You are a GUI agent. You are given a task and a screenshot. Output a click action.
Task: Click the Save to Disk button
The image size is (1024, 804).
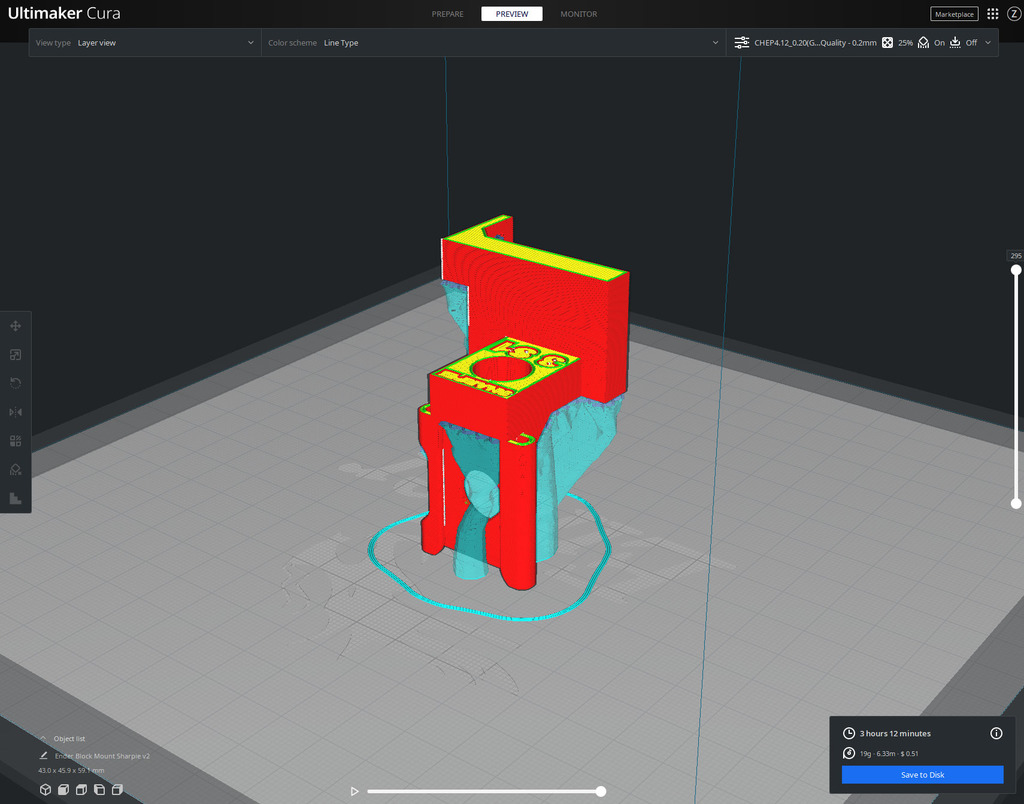pos(922,774)
